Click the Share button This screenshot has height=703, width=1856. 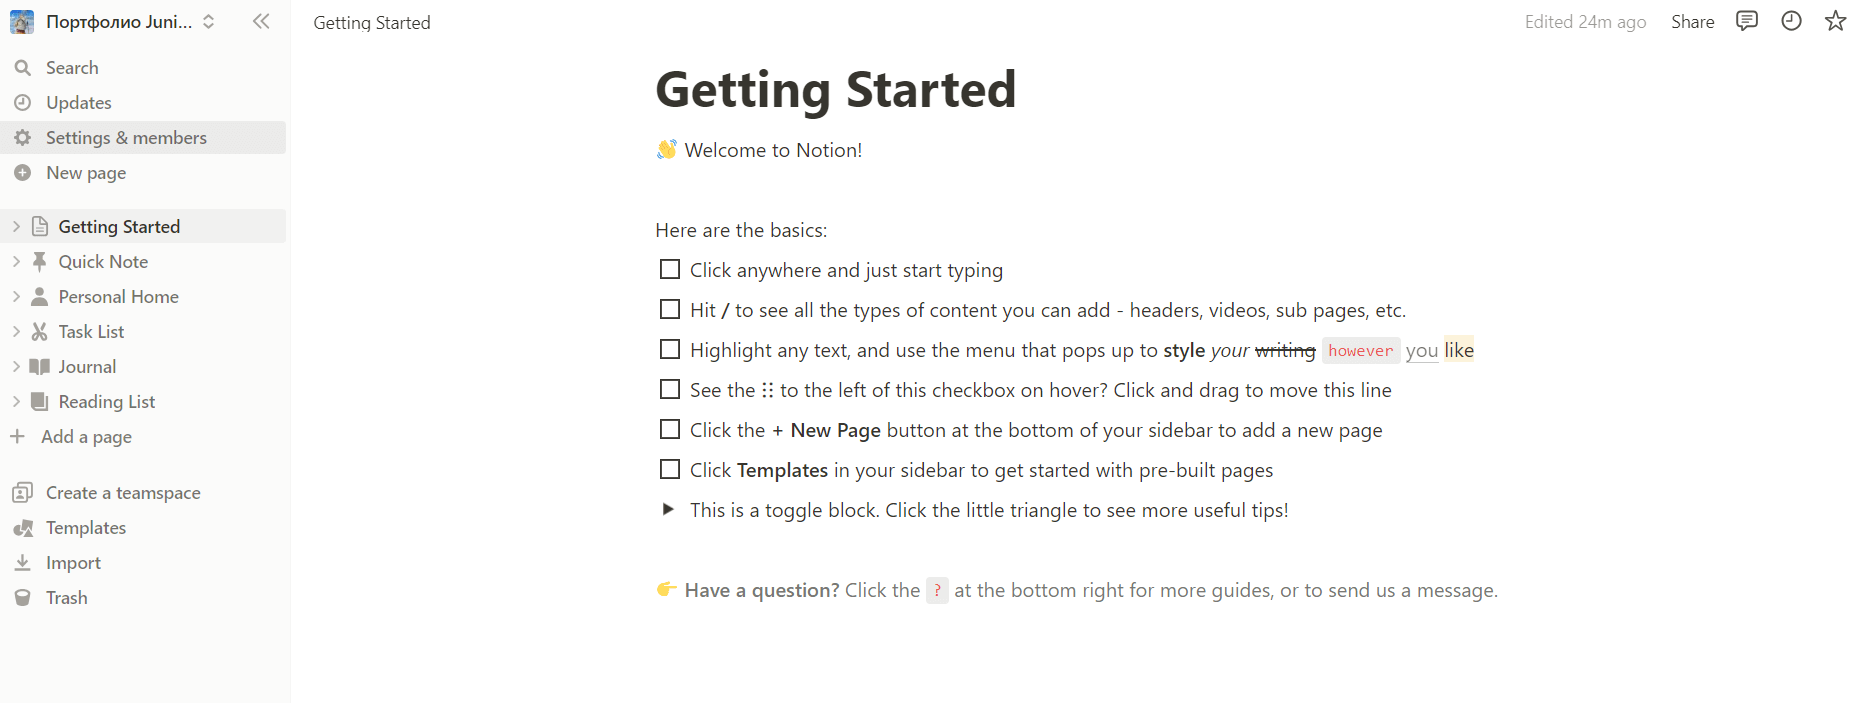coord(1692,22)
